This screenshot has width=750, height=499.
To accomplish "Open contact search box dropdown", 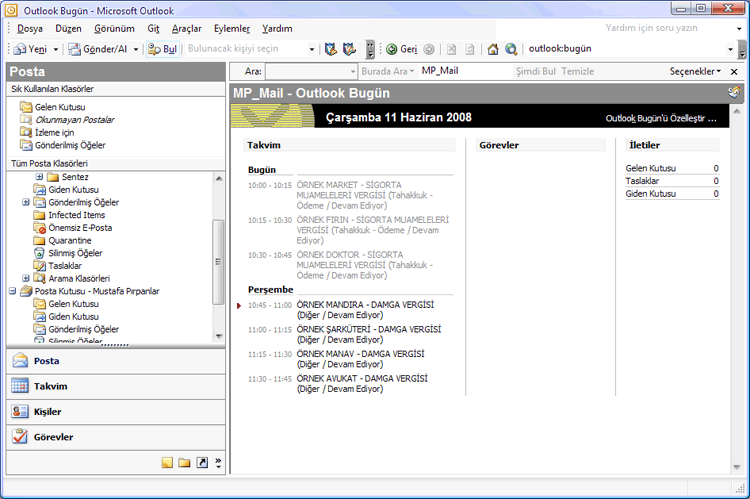I will tap(312, 49).
